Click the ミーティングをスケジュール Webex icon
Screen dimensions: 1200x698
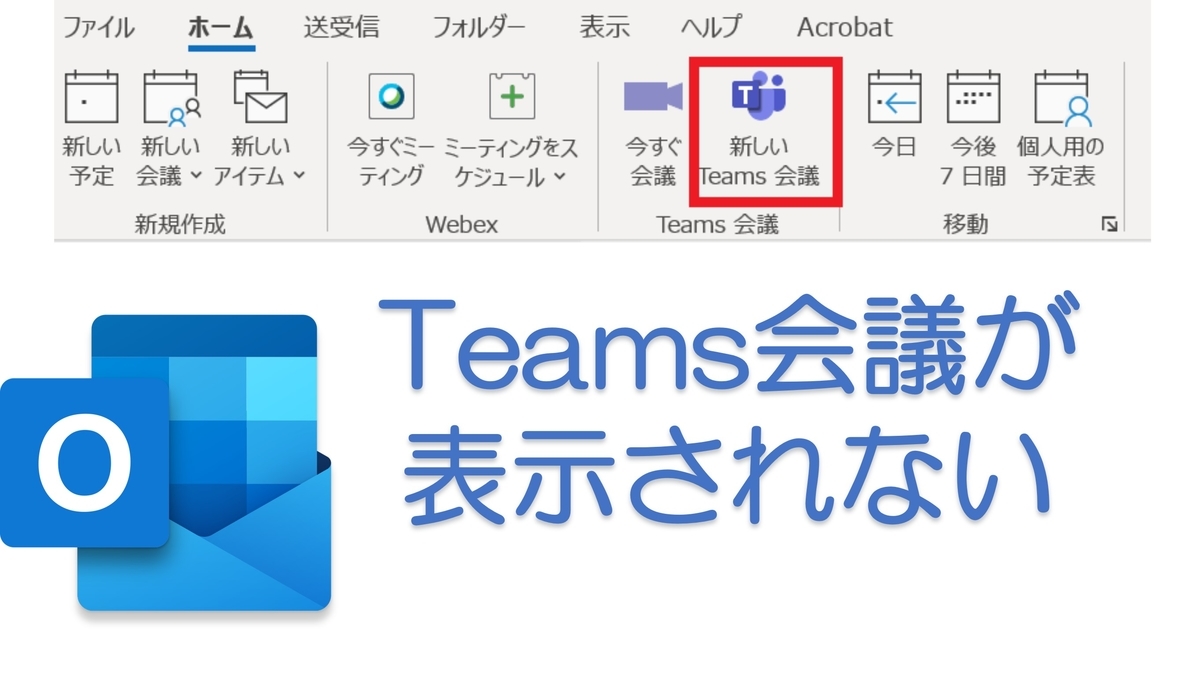[x=512, y=97]
